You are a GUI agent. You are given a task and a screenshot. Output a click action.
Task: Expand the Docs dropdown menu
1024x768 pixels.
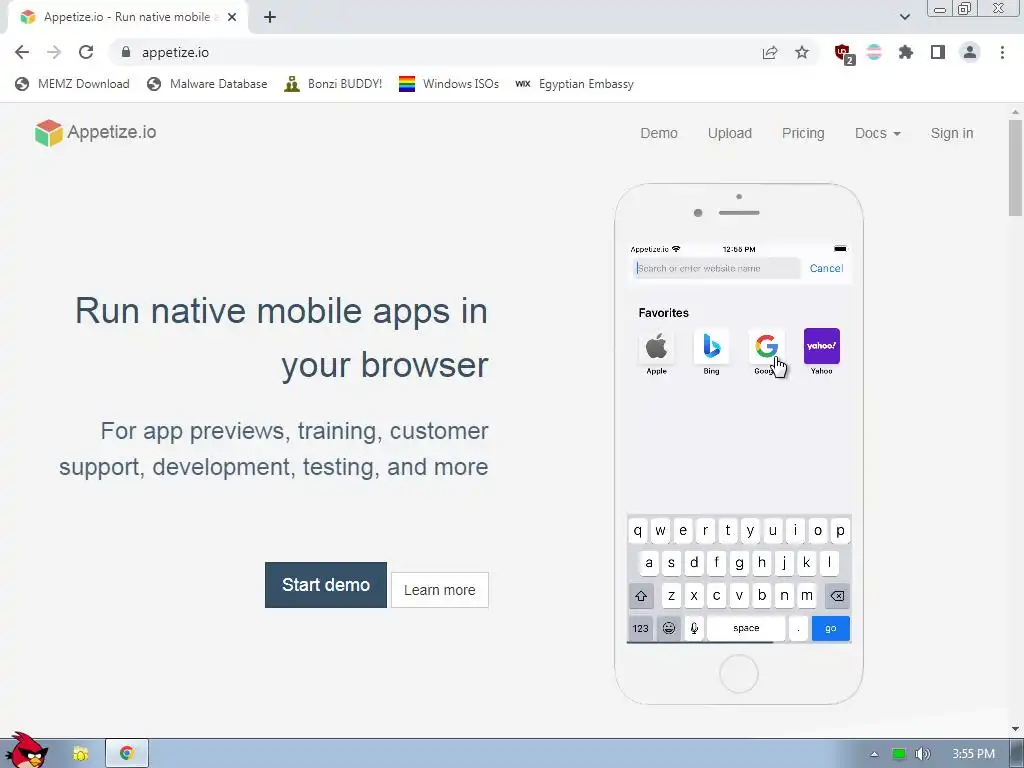877,133
